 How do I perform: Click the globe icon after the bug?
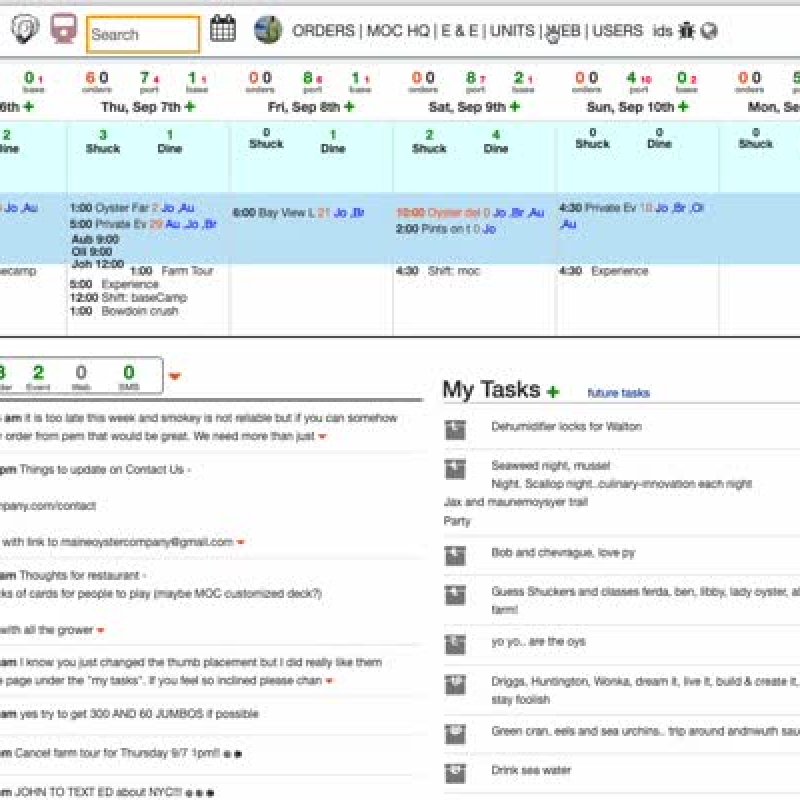(x=709, y=31)
